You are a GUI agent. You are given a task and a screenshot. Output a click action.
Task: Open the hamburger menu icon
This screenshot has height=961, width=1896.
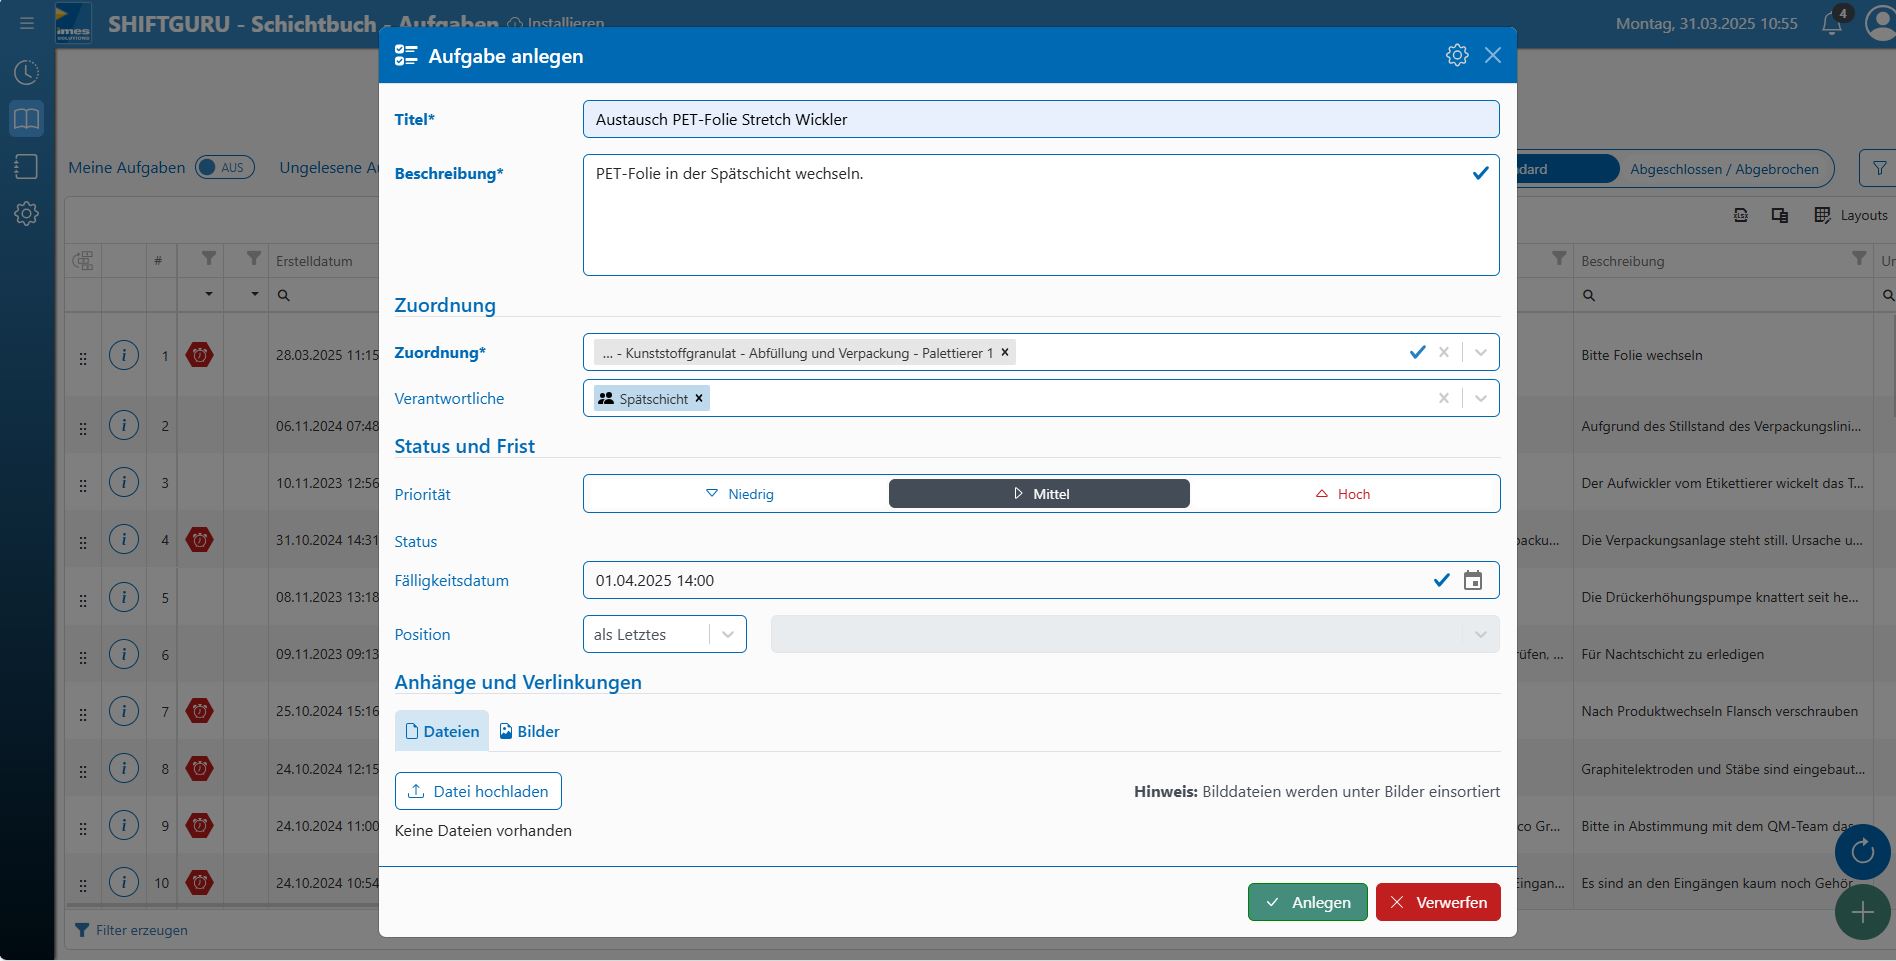click(x=27, y=23)
